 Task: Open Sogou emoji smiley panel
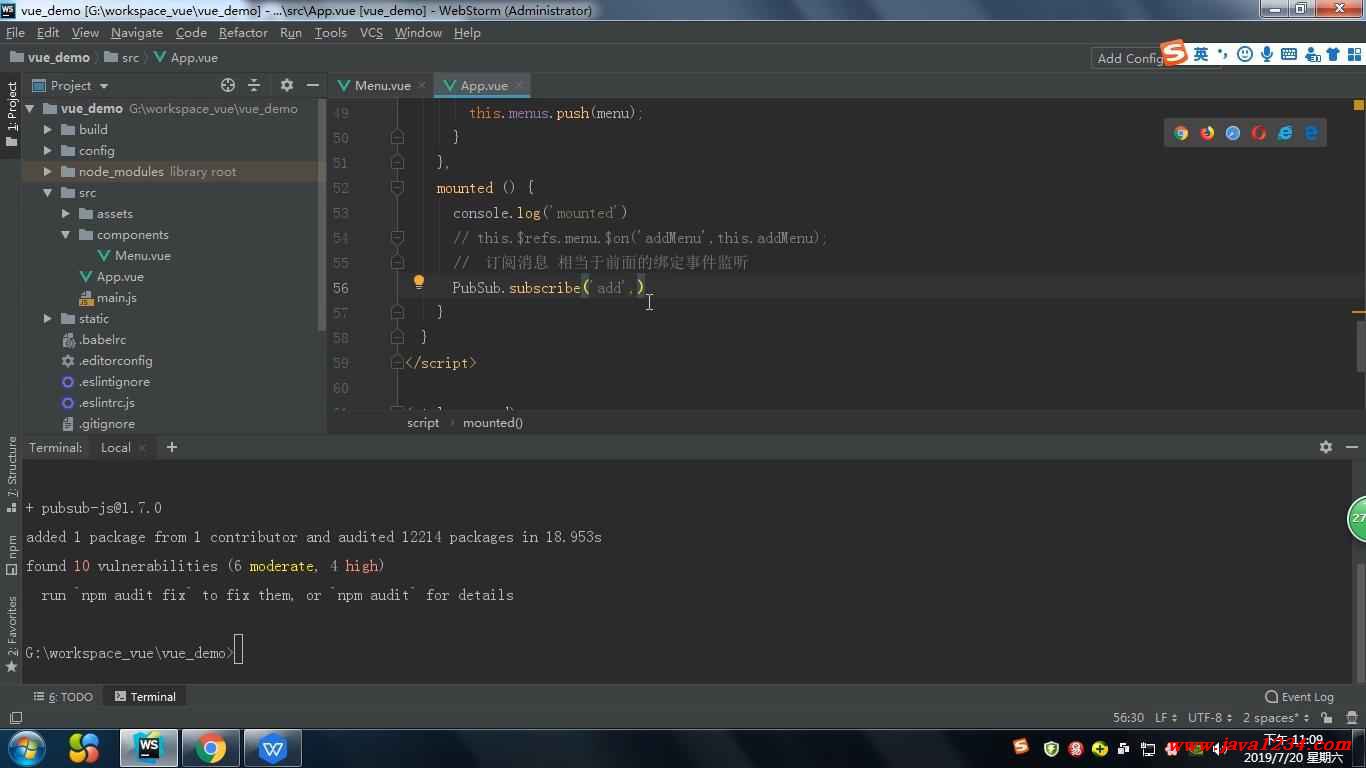pyautogui.click(x=1245, y=54)
